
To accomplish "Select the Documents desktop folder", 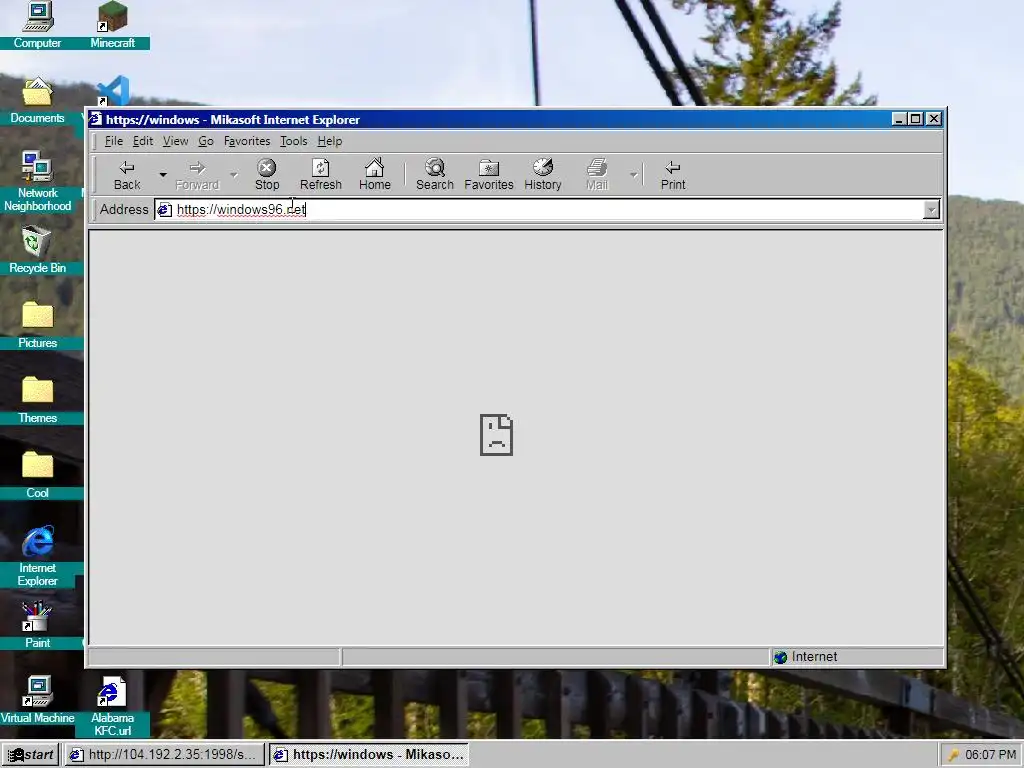I will click(37, 101).
